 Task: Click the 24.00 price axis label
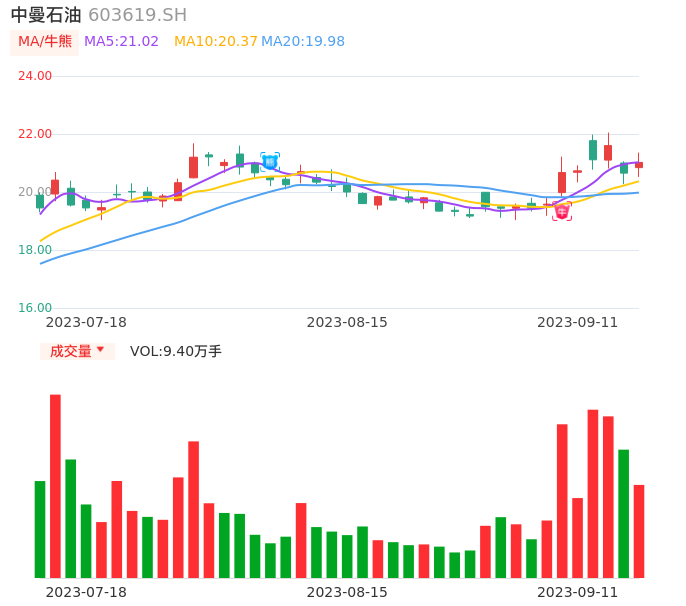coord(35,76)
